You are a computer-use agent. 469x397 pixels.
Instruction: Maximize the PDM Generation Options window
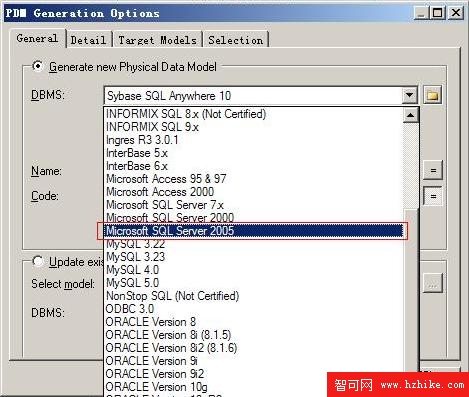click(x=437, y=13)
